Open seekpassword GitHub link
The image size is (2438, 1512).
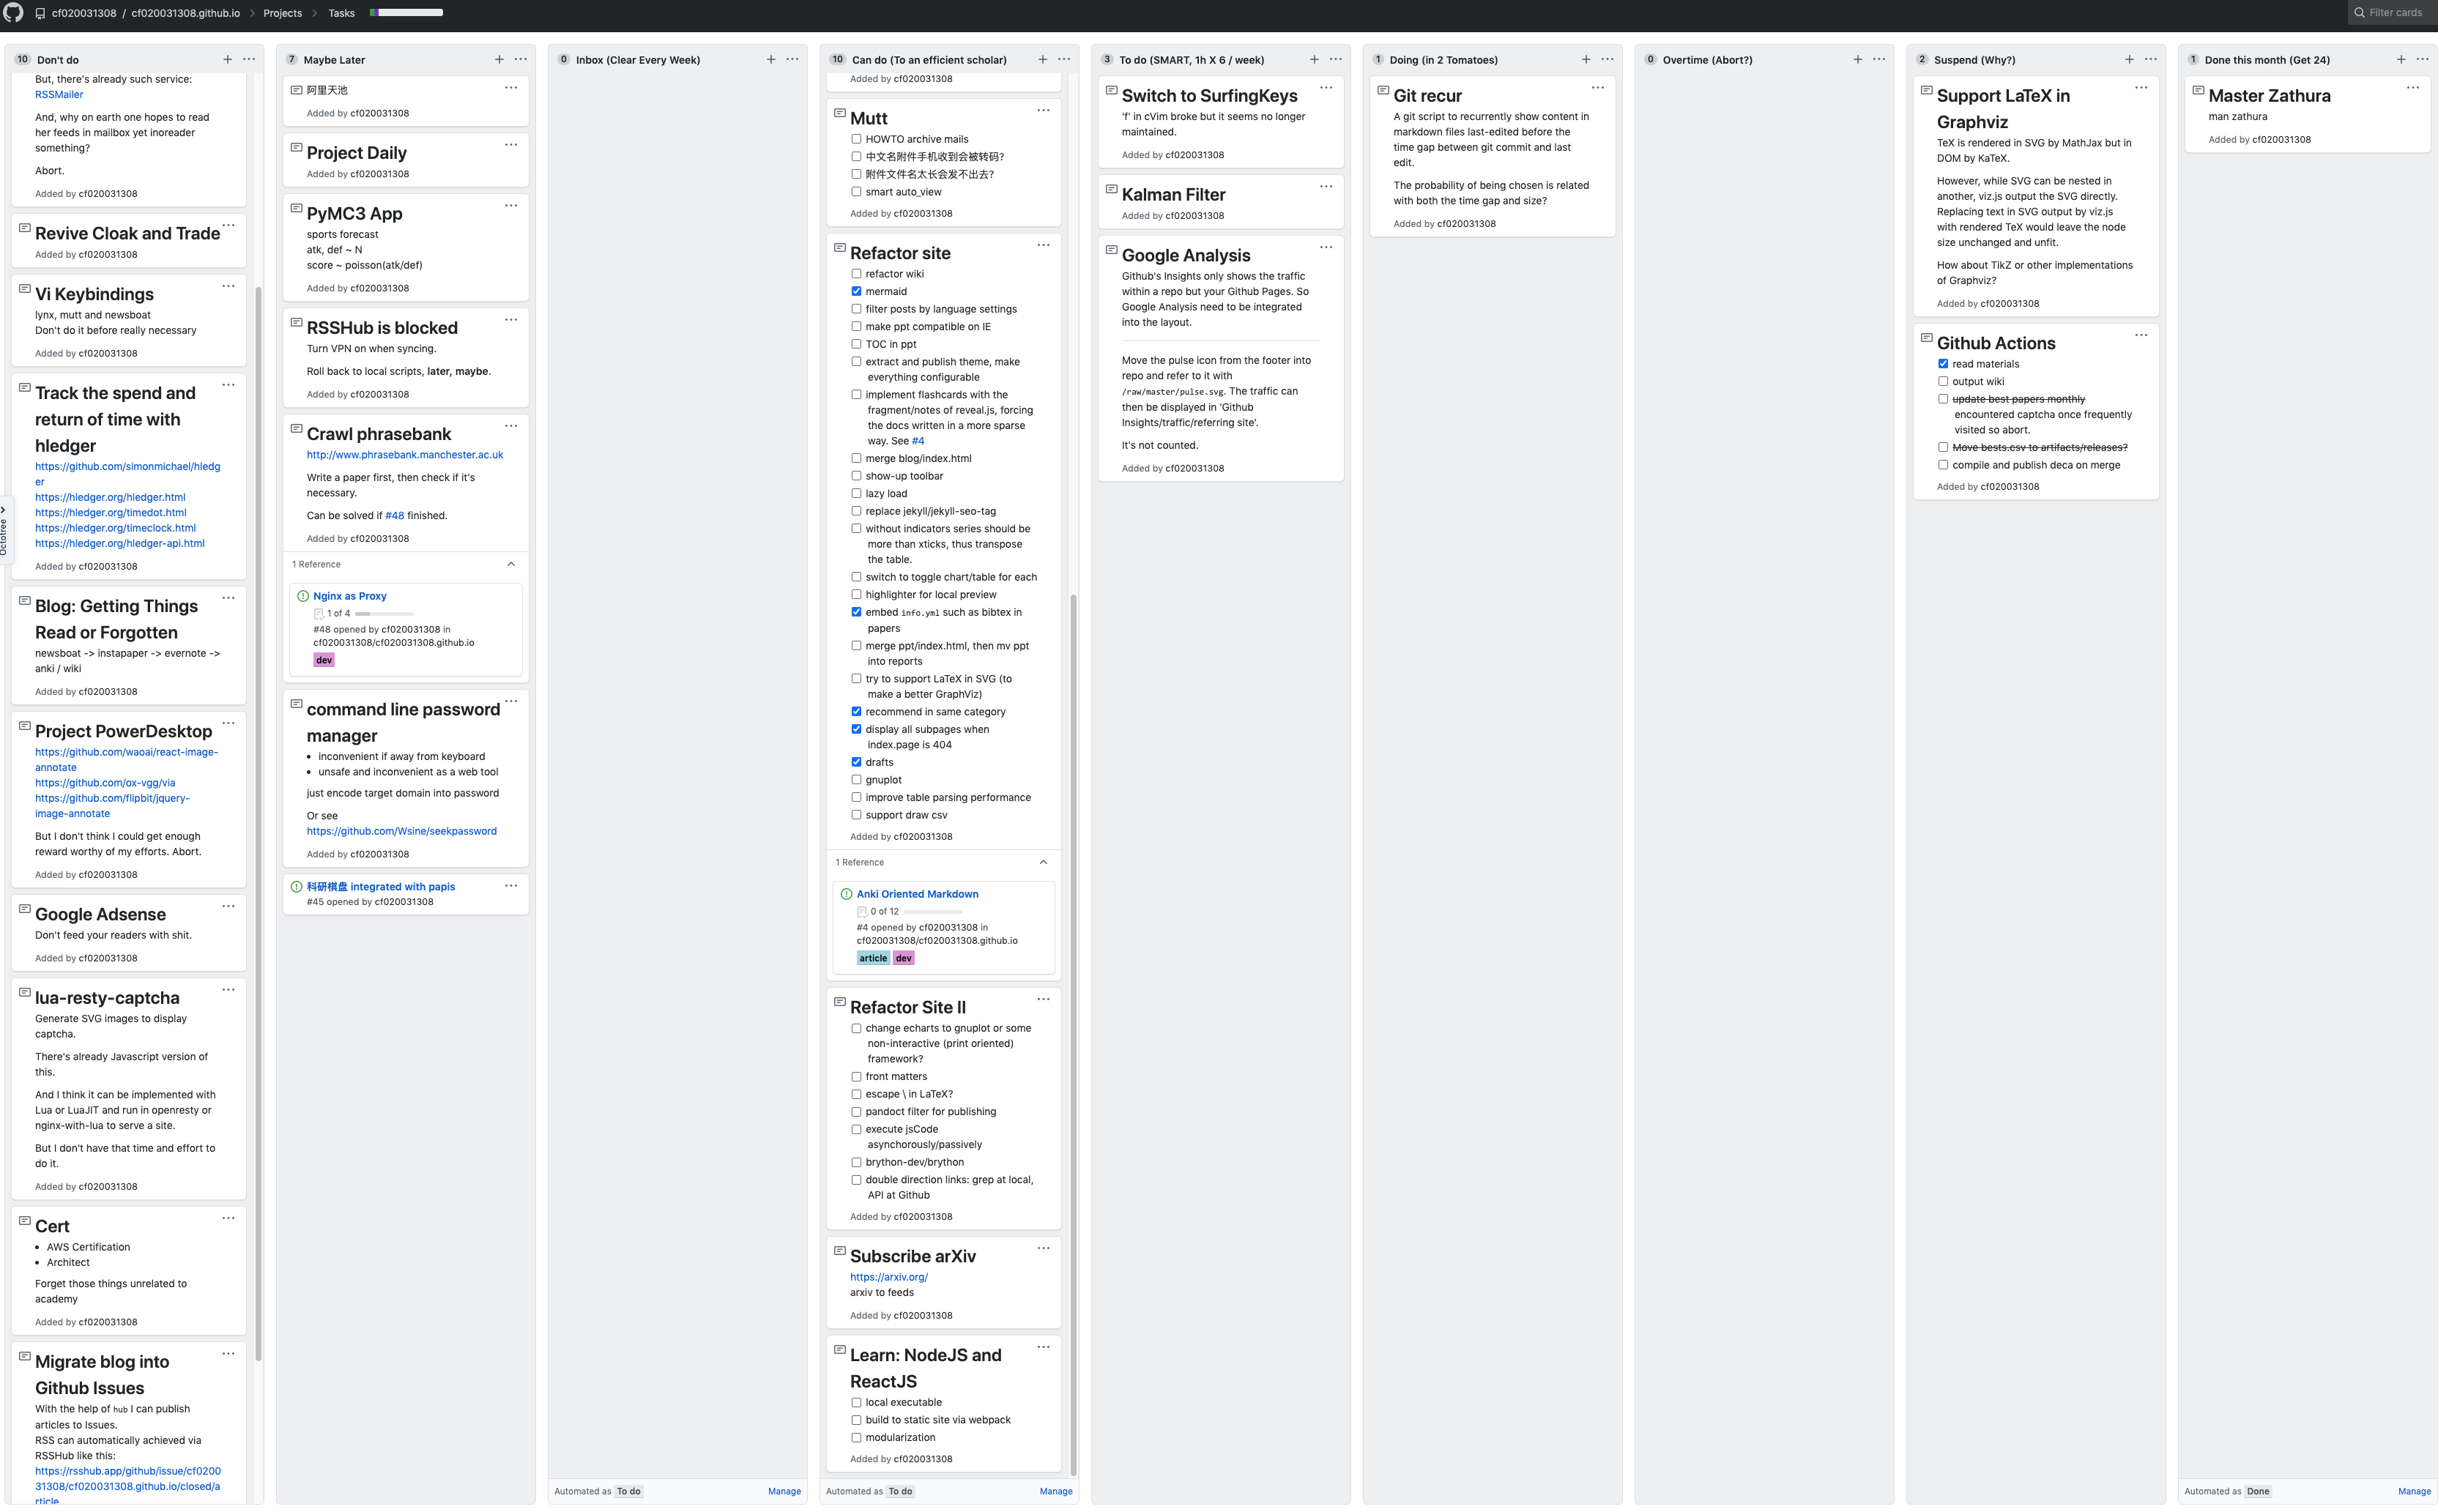(402, 832)
